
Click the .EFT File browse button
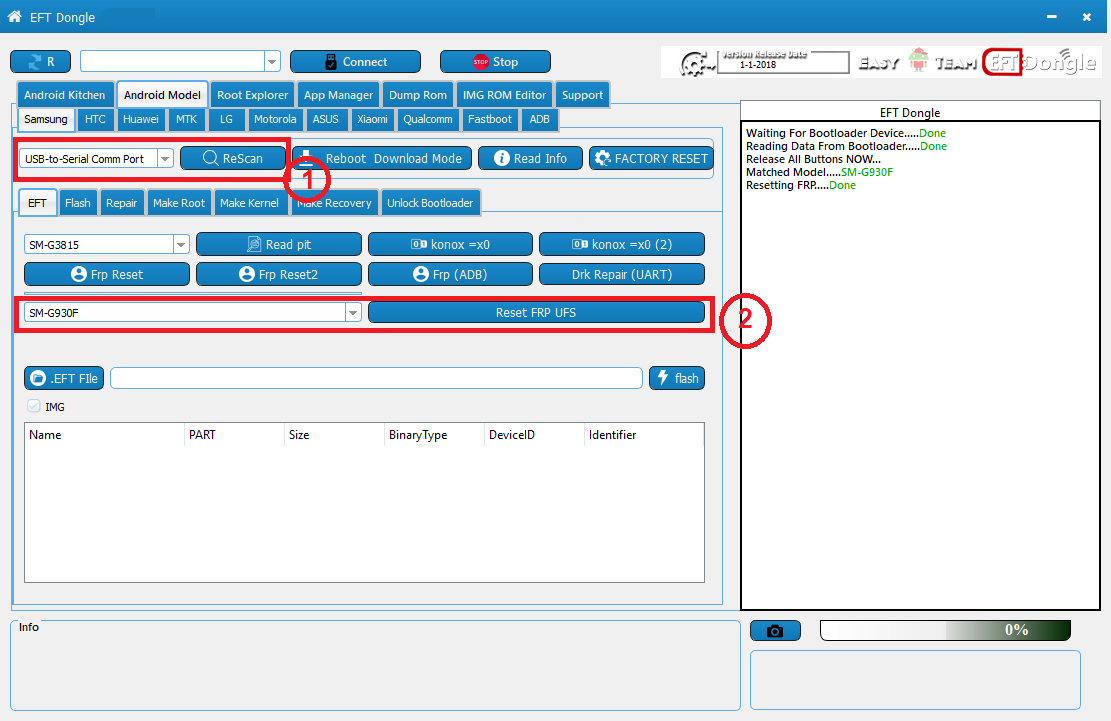point(64,378)
